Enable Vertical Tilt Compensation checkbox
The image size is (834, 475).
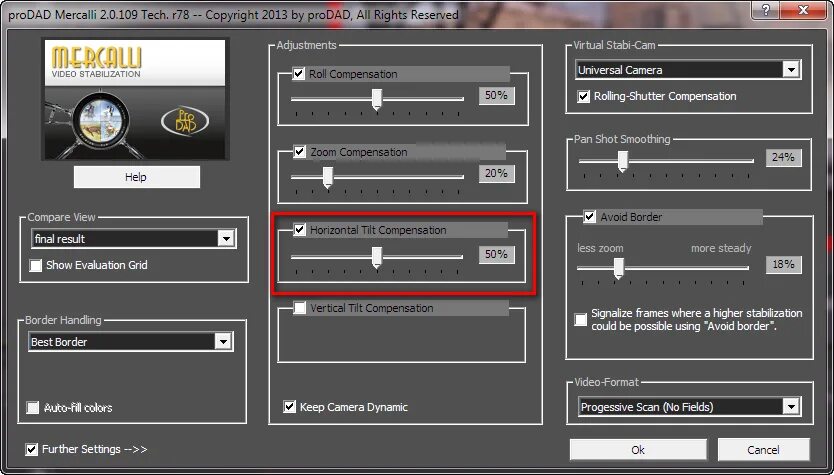pyautogui.click(x=299, y=307)
